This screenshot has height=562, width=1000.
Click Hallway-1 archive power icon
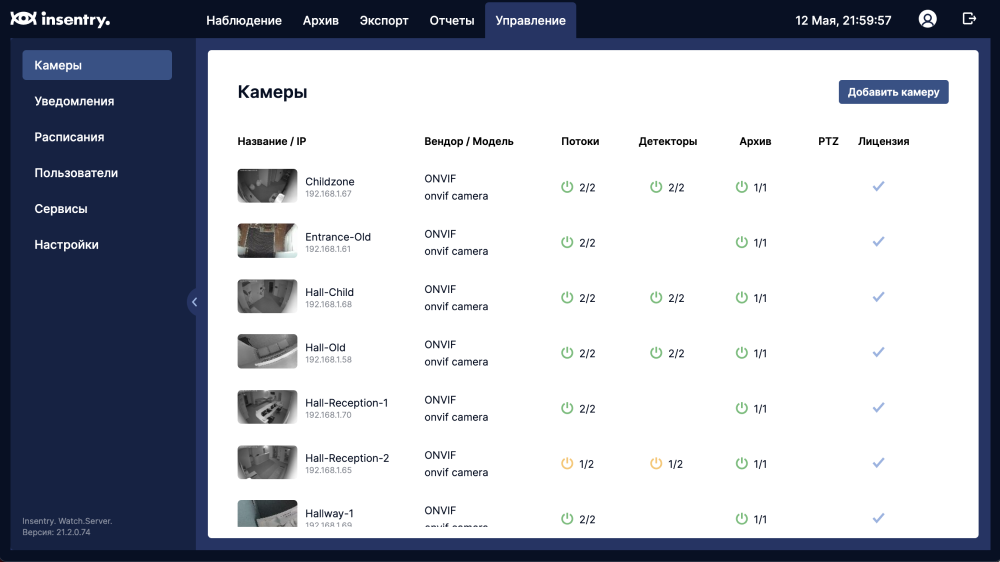pyautogui.click(x=741, y=519)
